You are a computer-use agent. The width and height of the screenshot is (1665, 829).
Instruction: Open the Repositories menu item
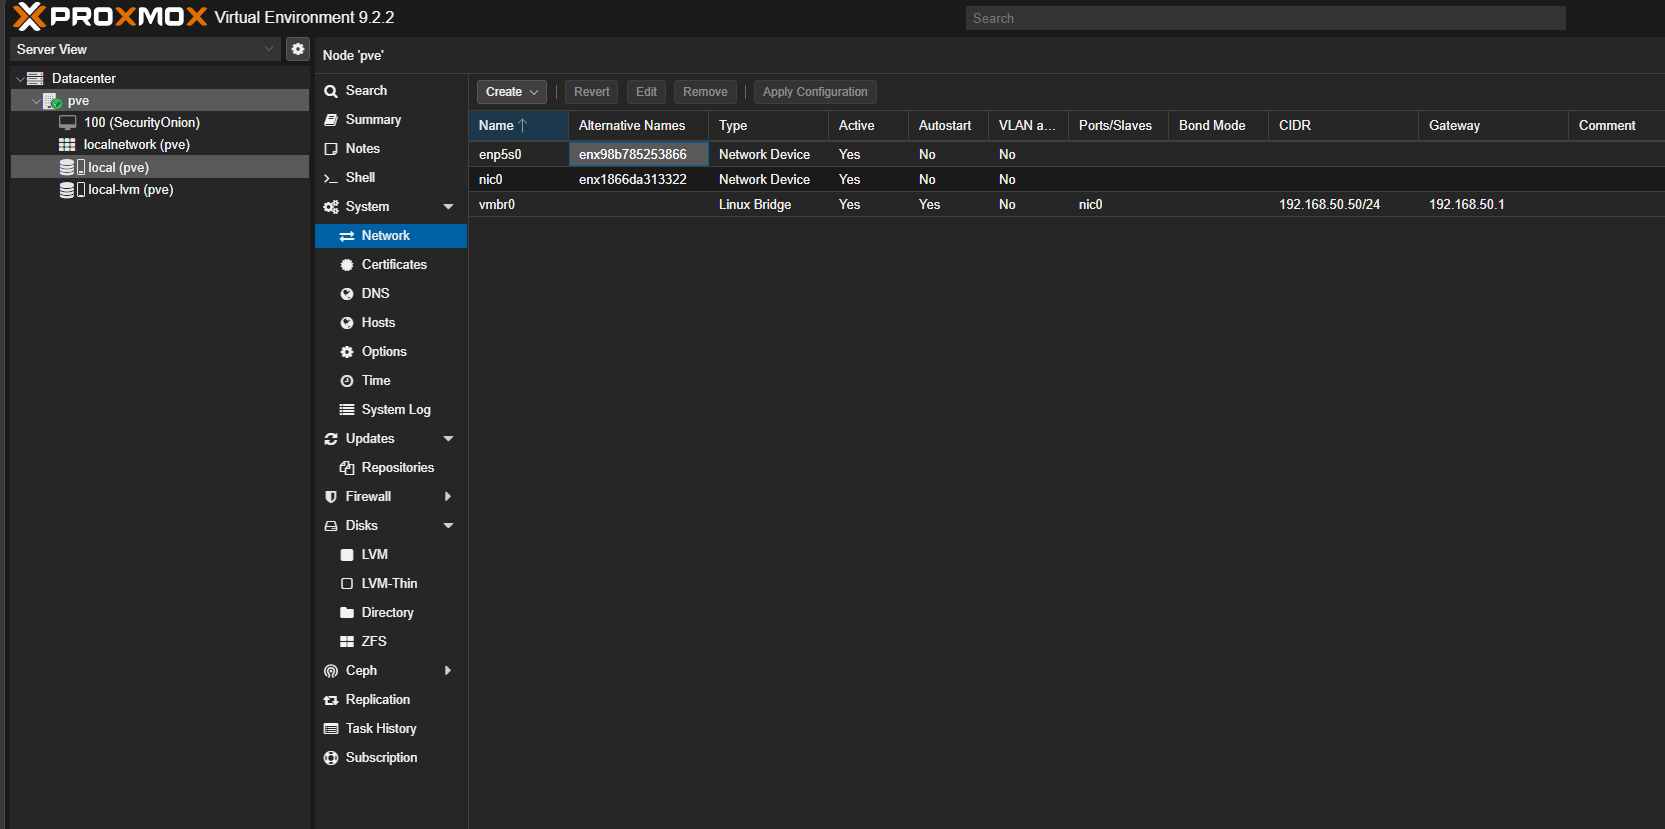click(x=391, y=468)
